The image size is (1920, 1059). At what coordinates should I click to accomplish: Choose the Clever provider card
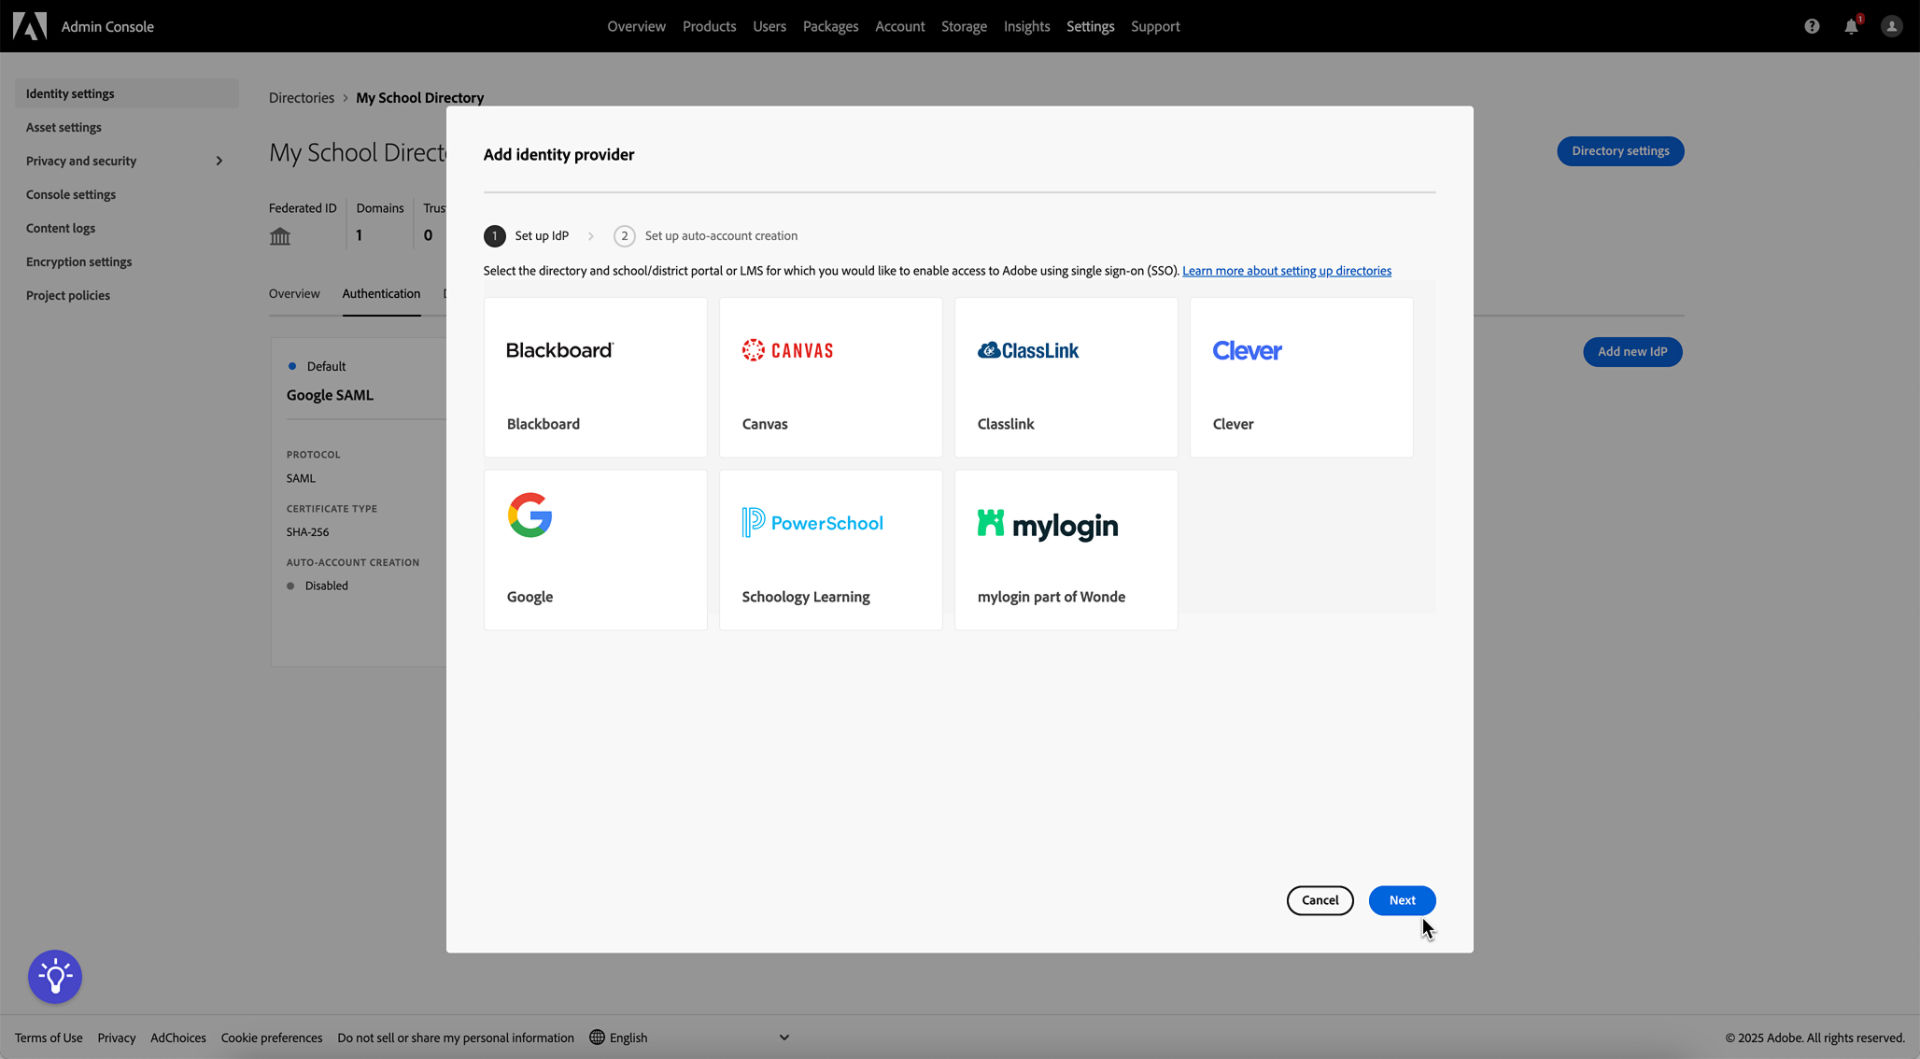pos(1301,378)
